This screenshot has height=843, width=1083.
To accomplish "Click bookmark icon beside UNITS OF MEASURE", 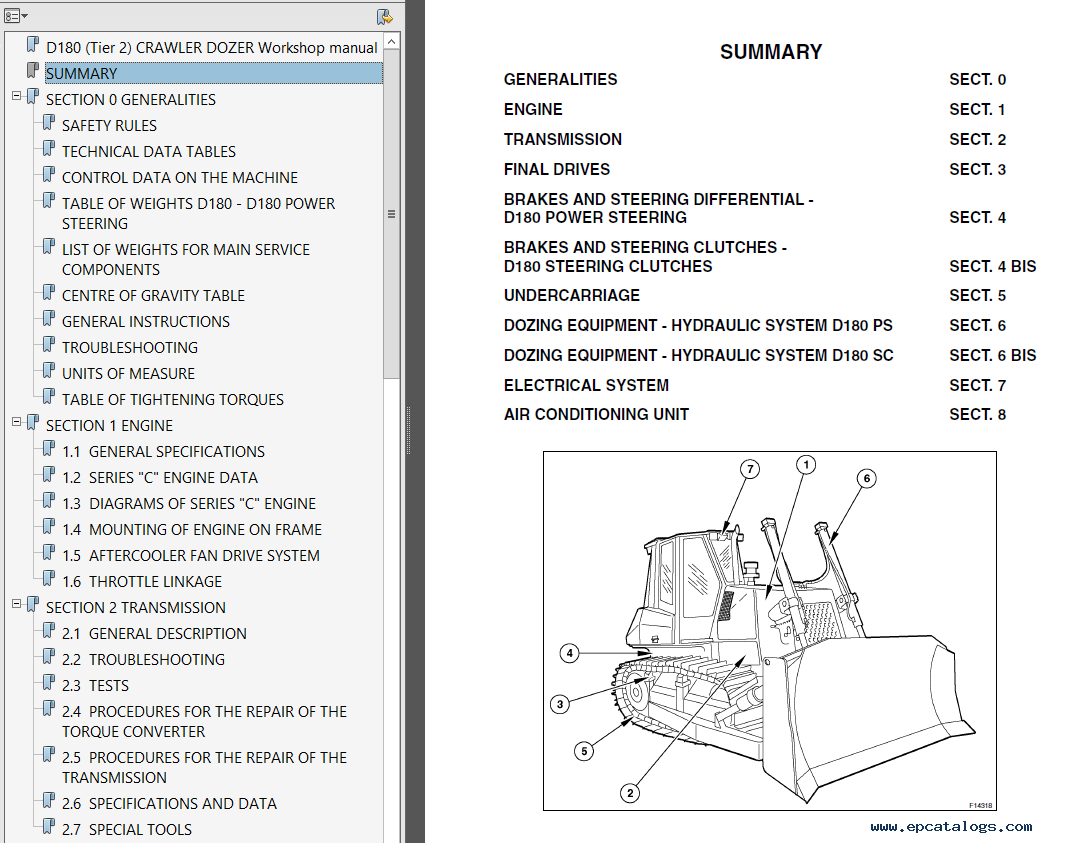I will pyautogui.click(x=48, y=371).
